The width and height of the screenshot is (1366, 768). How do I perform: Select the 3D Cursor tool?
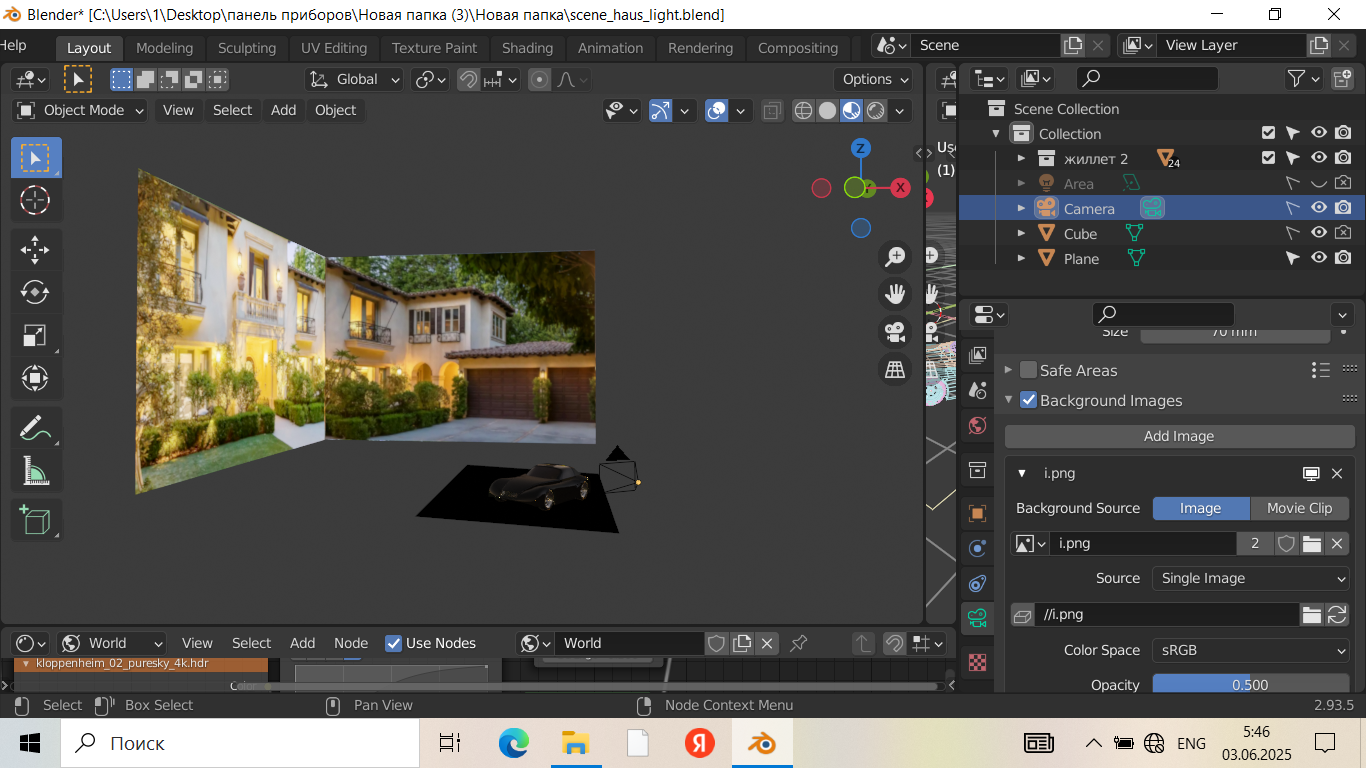pyautogui.click(x=35, y=200)
